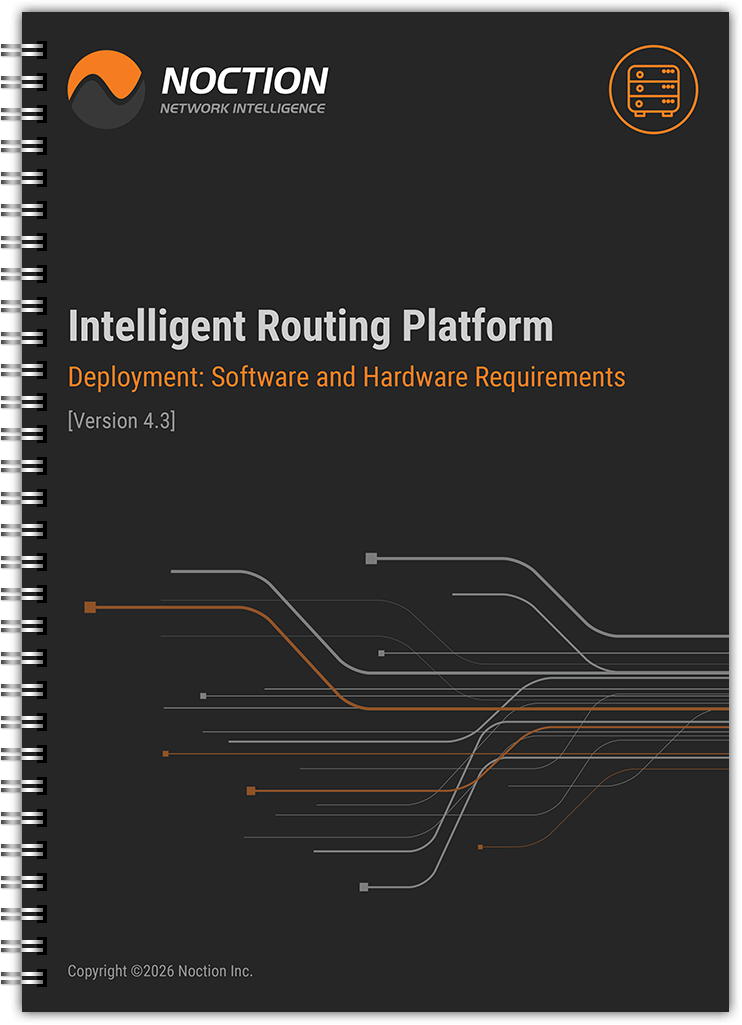
Task: Click the bottommost gray square node
Action: pos(364,887)
